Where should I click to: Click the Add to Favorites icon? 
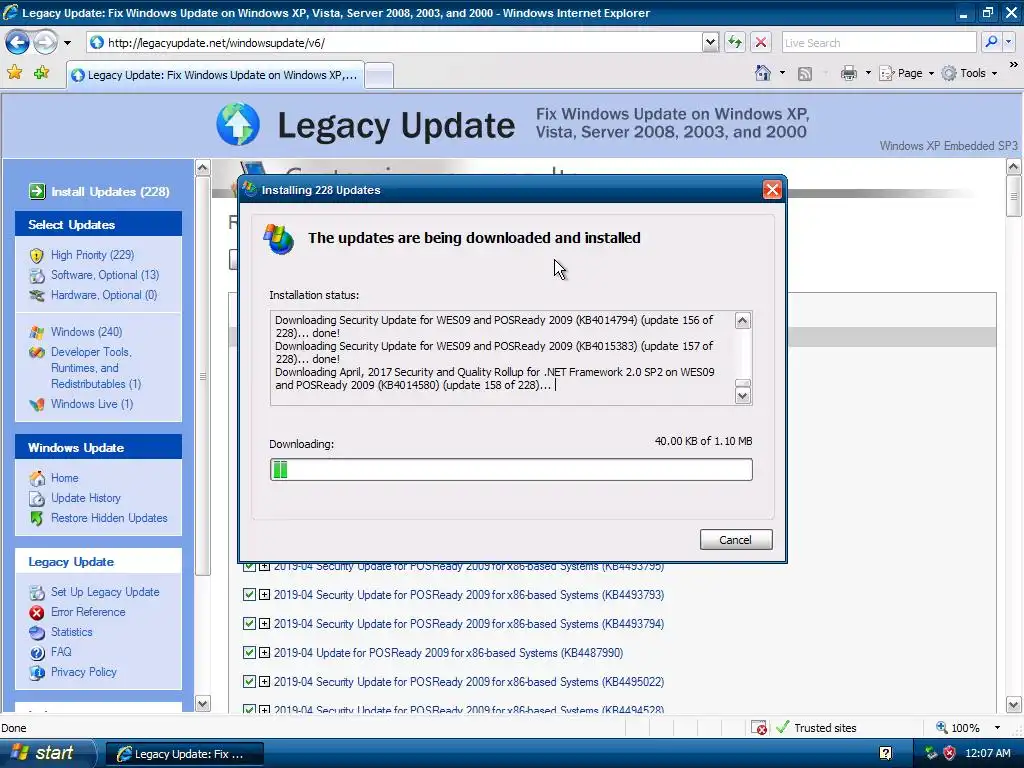(x=42, y=72)
